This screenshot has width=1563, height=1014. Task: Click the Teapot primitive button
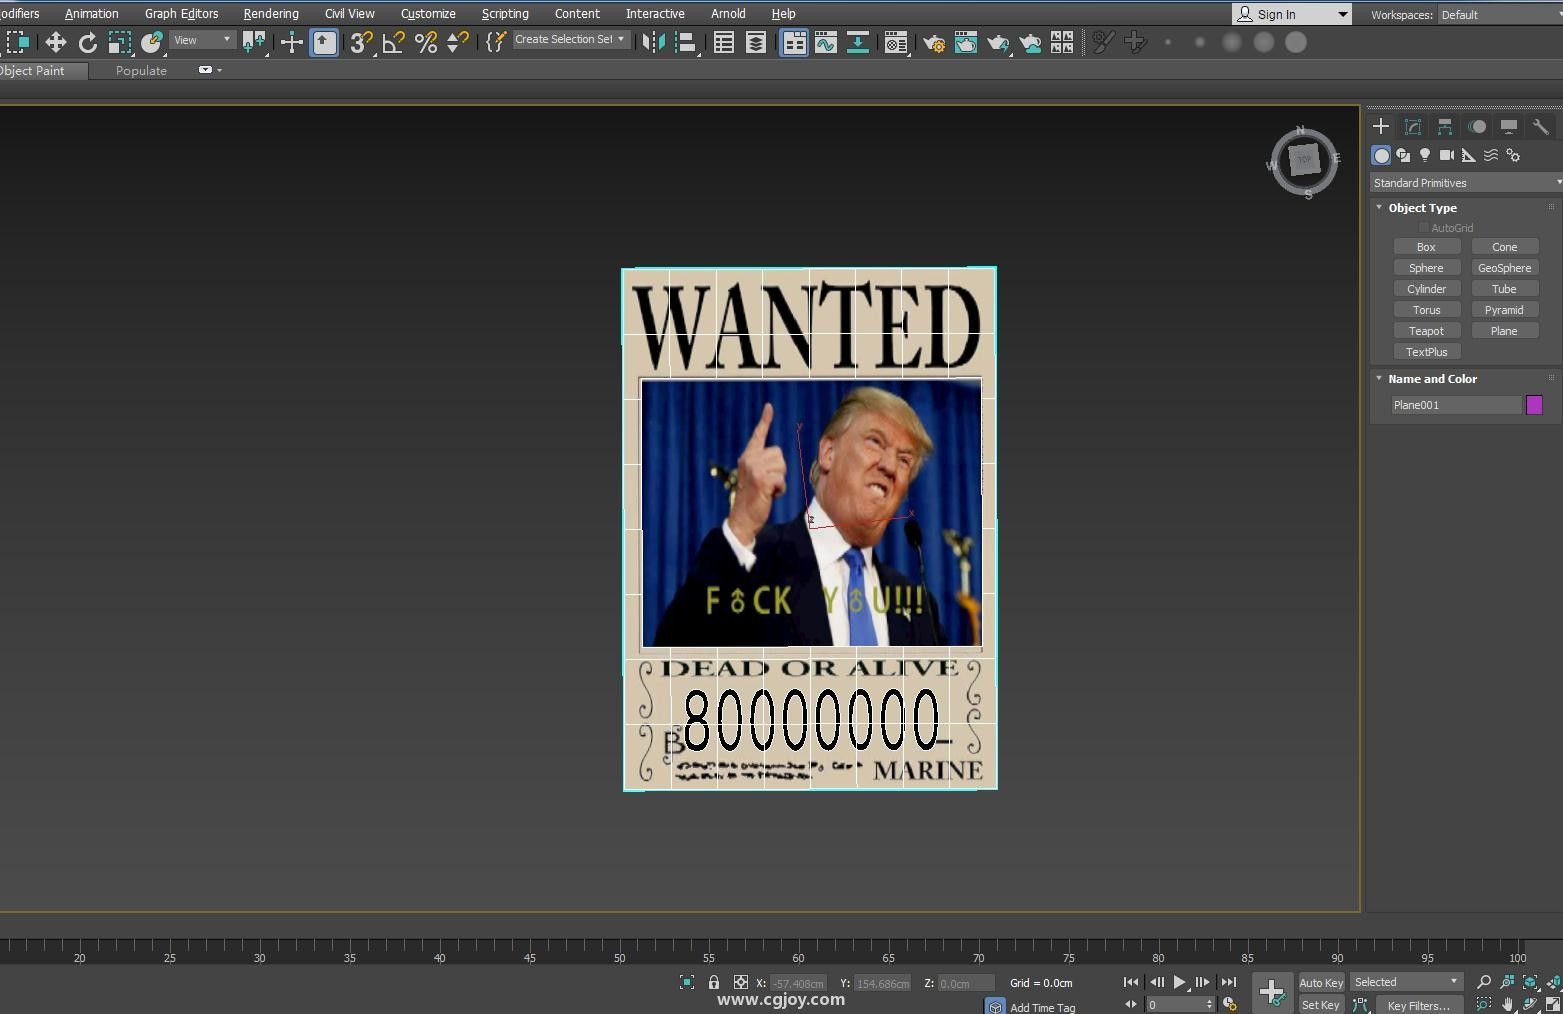click(1426, 331)
